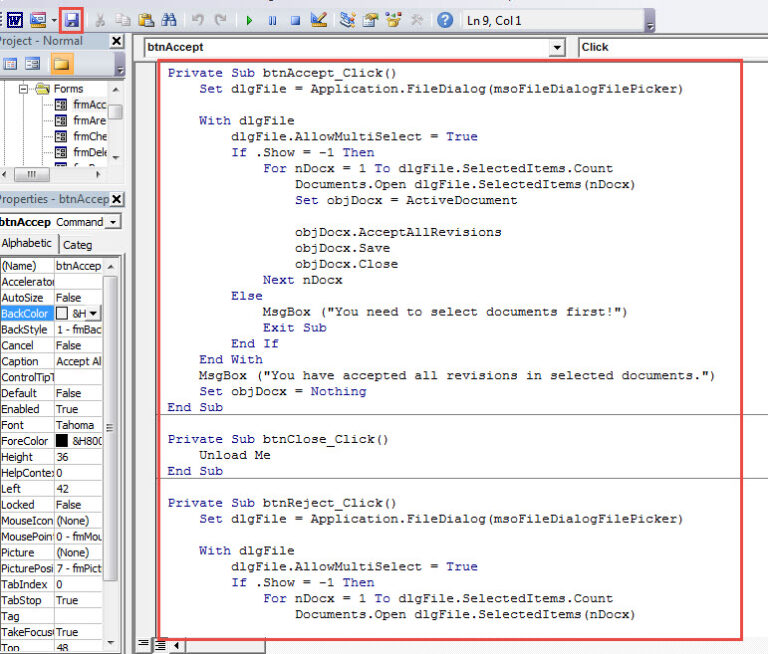This screenshot has width=768, height=654.
Task: Close the Project - Normal panel
Action: tap(117, 41)
